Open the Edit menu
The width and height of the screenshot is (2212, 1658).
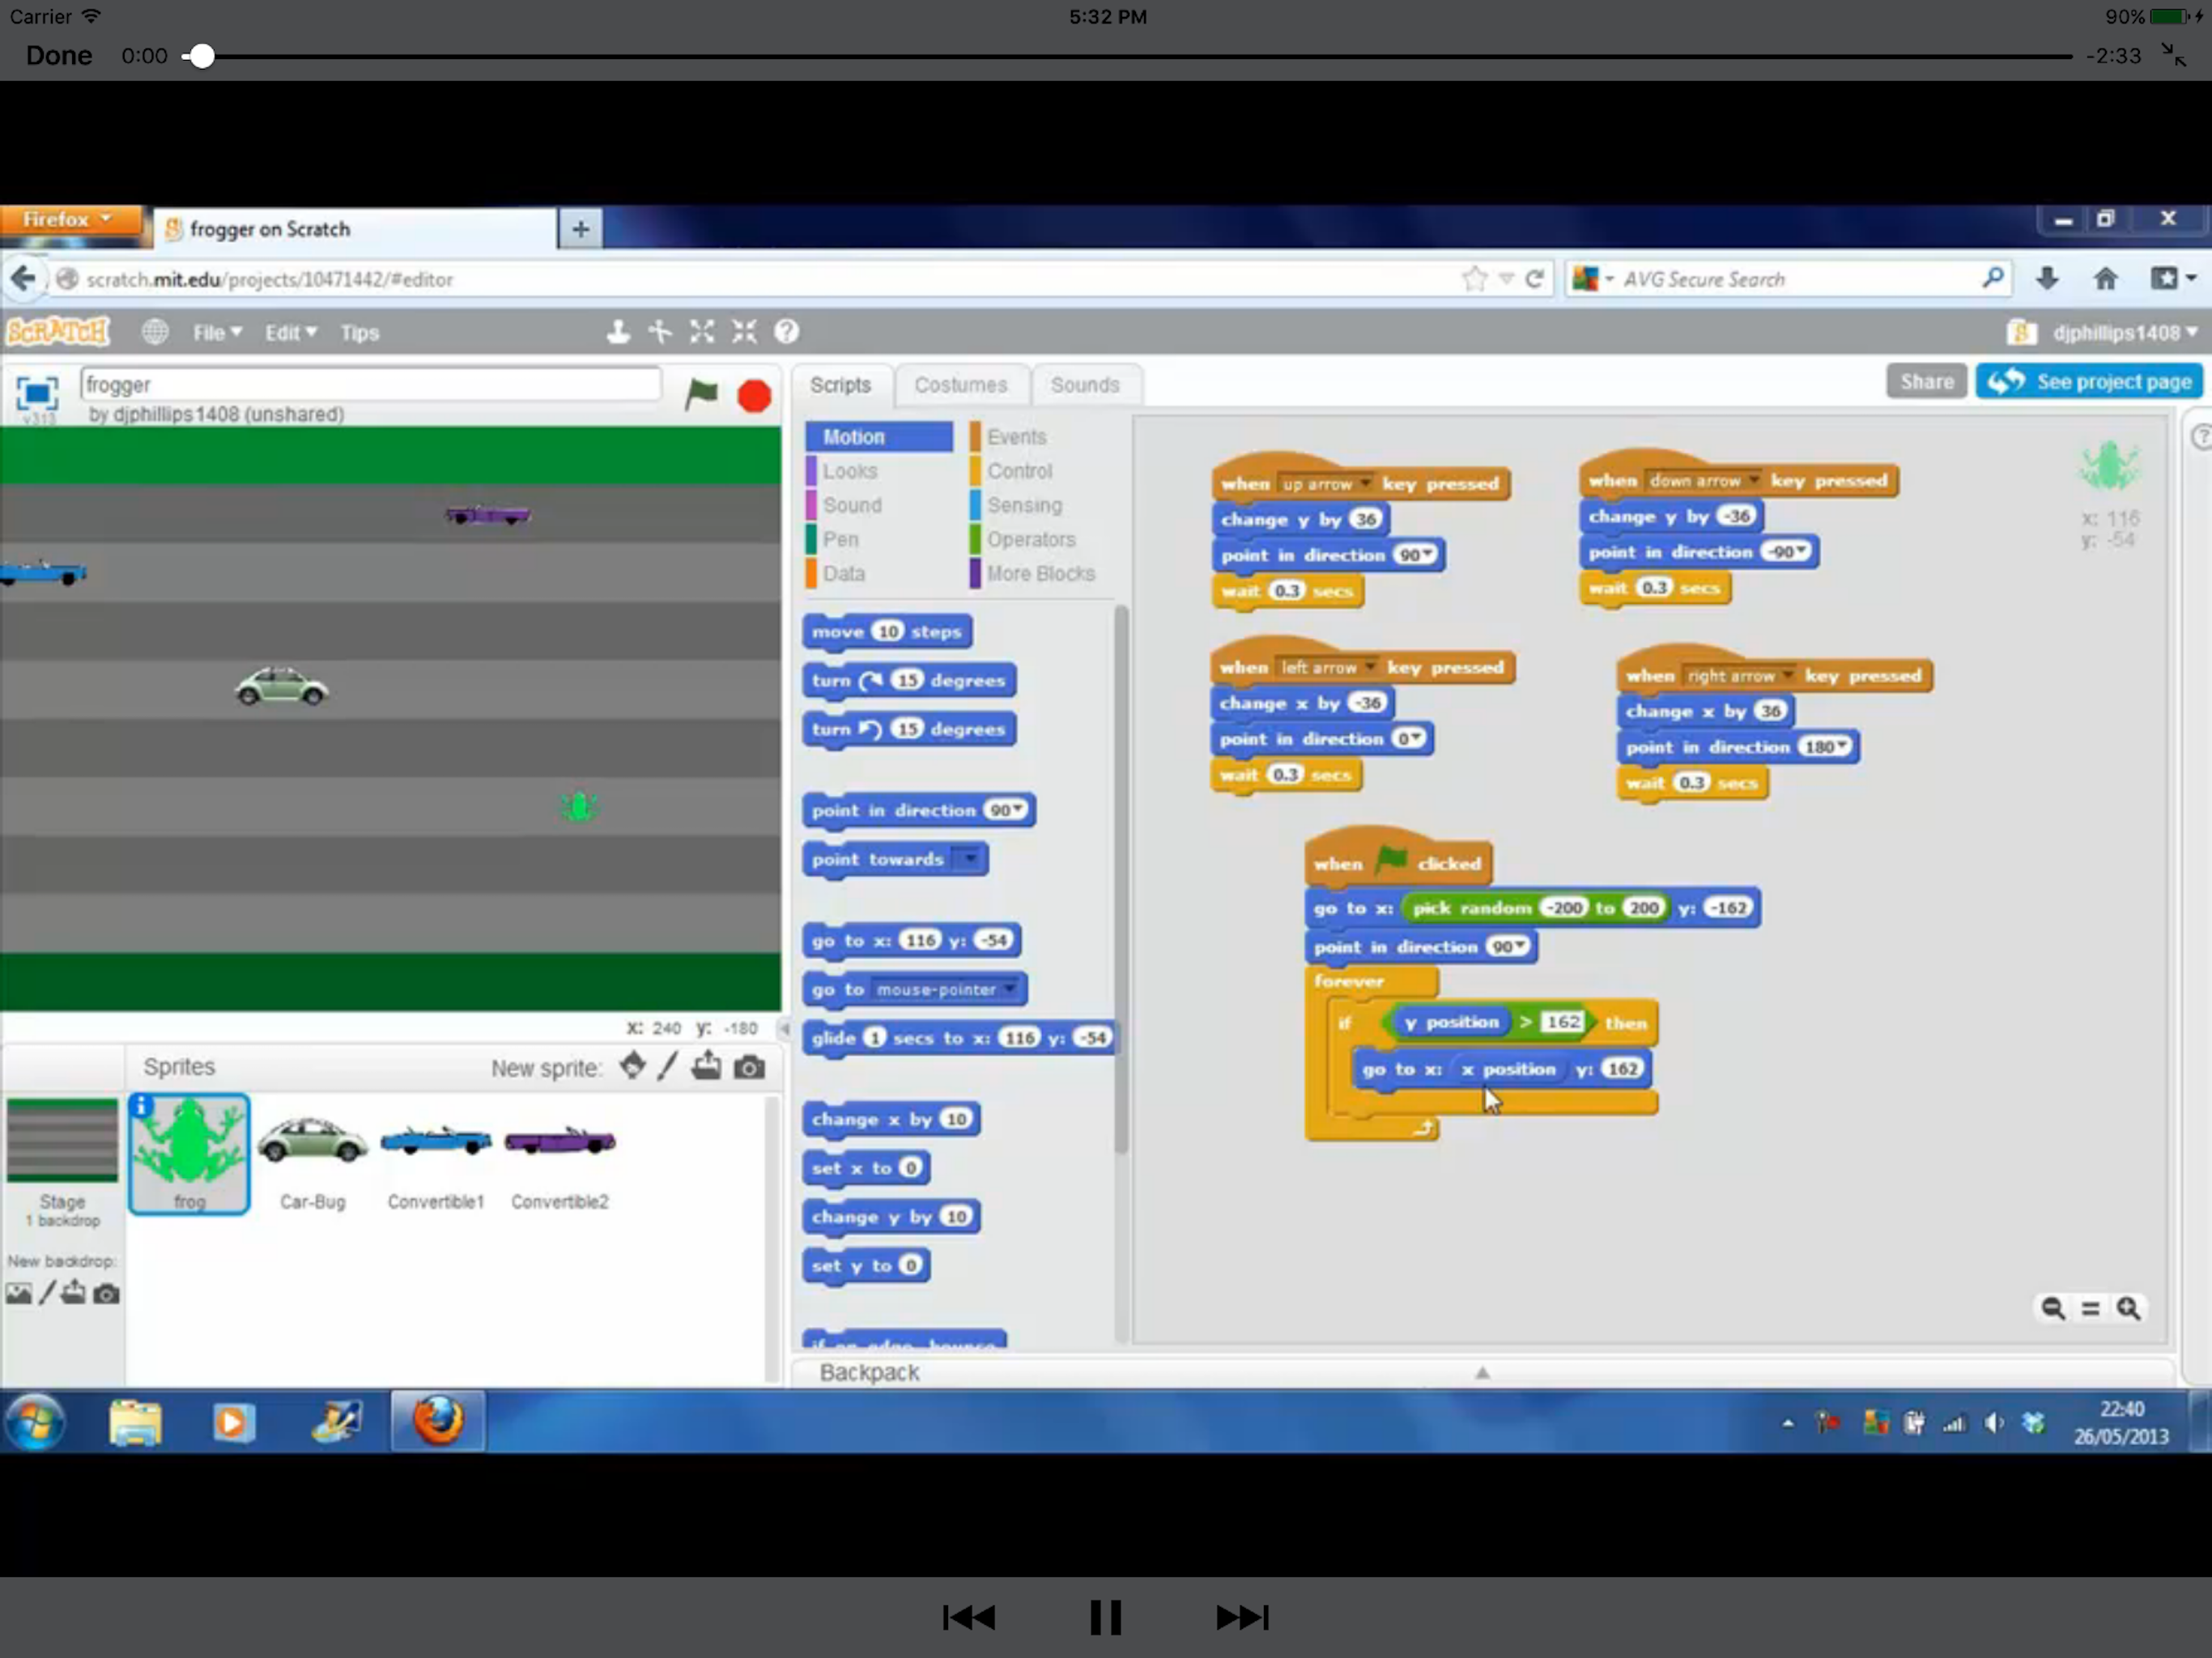(x=290, y=333)
